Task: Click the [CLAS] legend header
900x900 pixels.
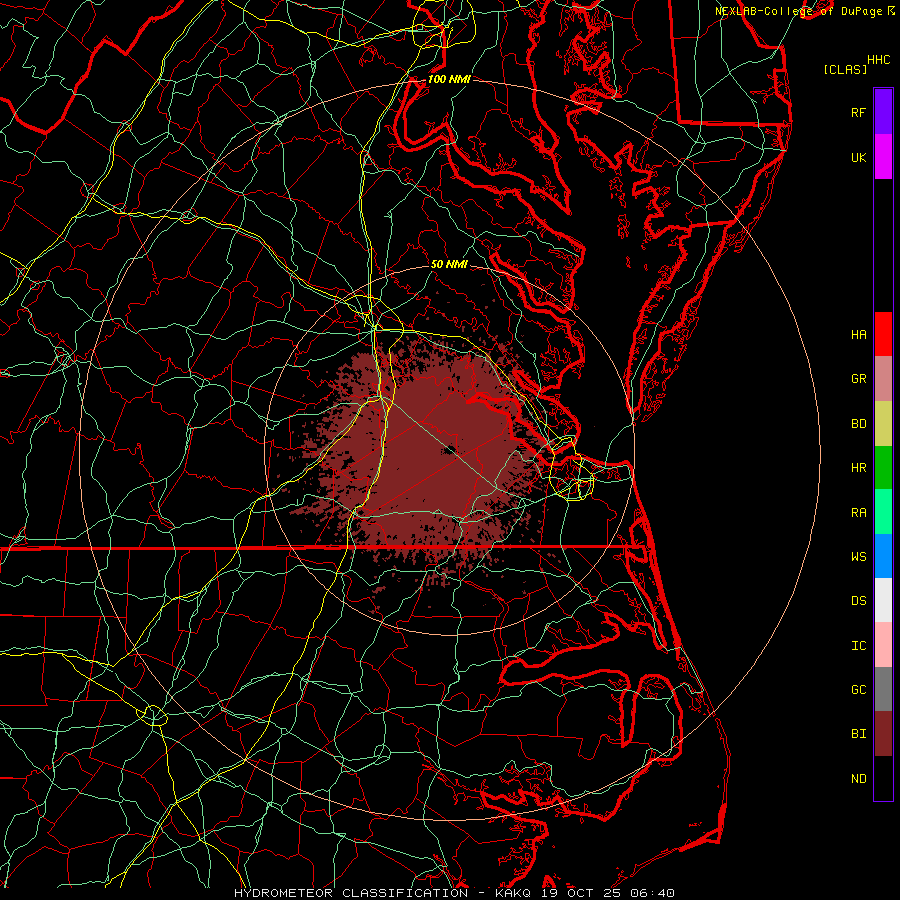Action: (845, 69)
